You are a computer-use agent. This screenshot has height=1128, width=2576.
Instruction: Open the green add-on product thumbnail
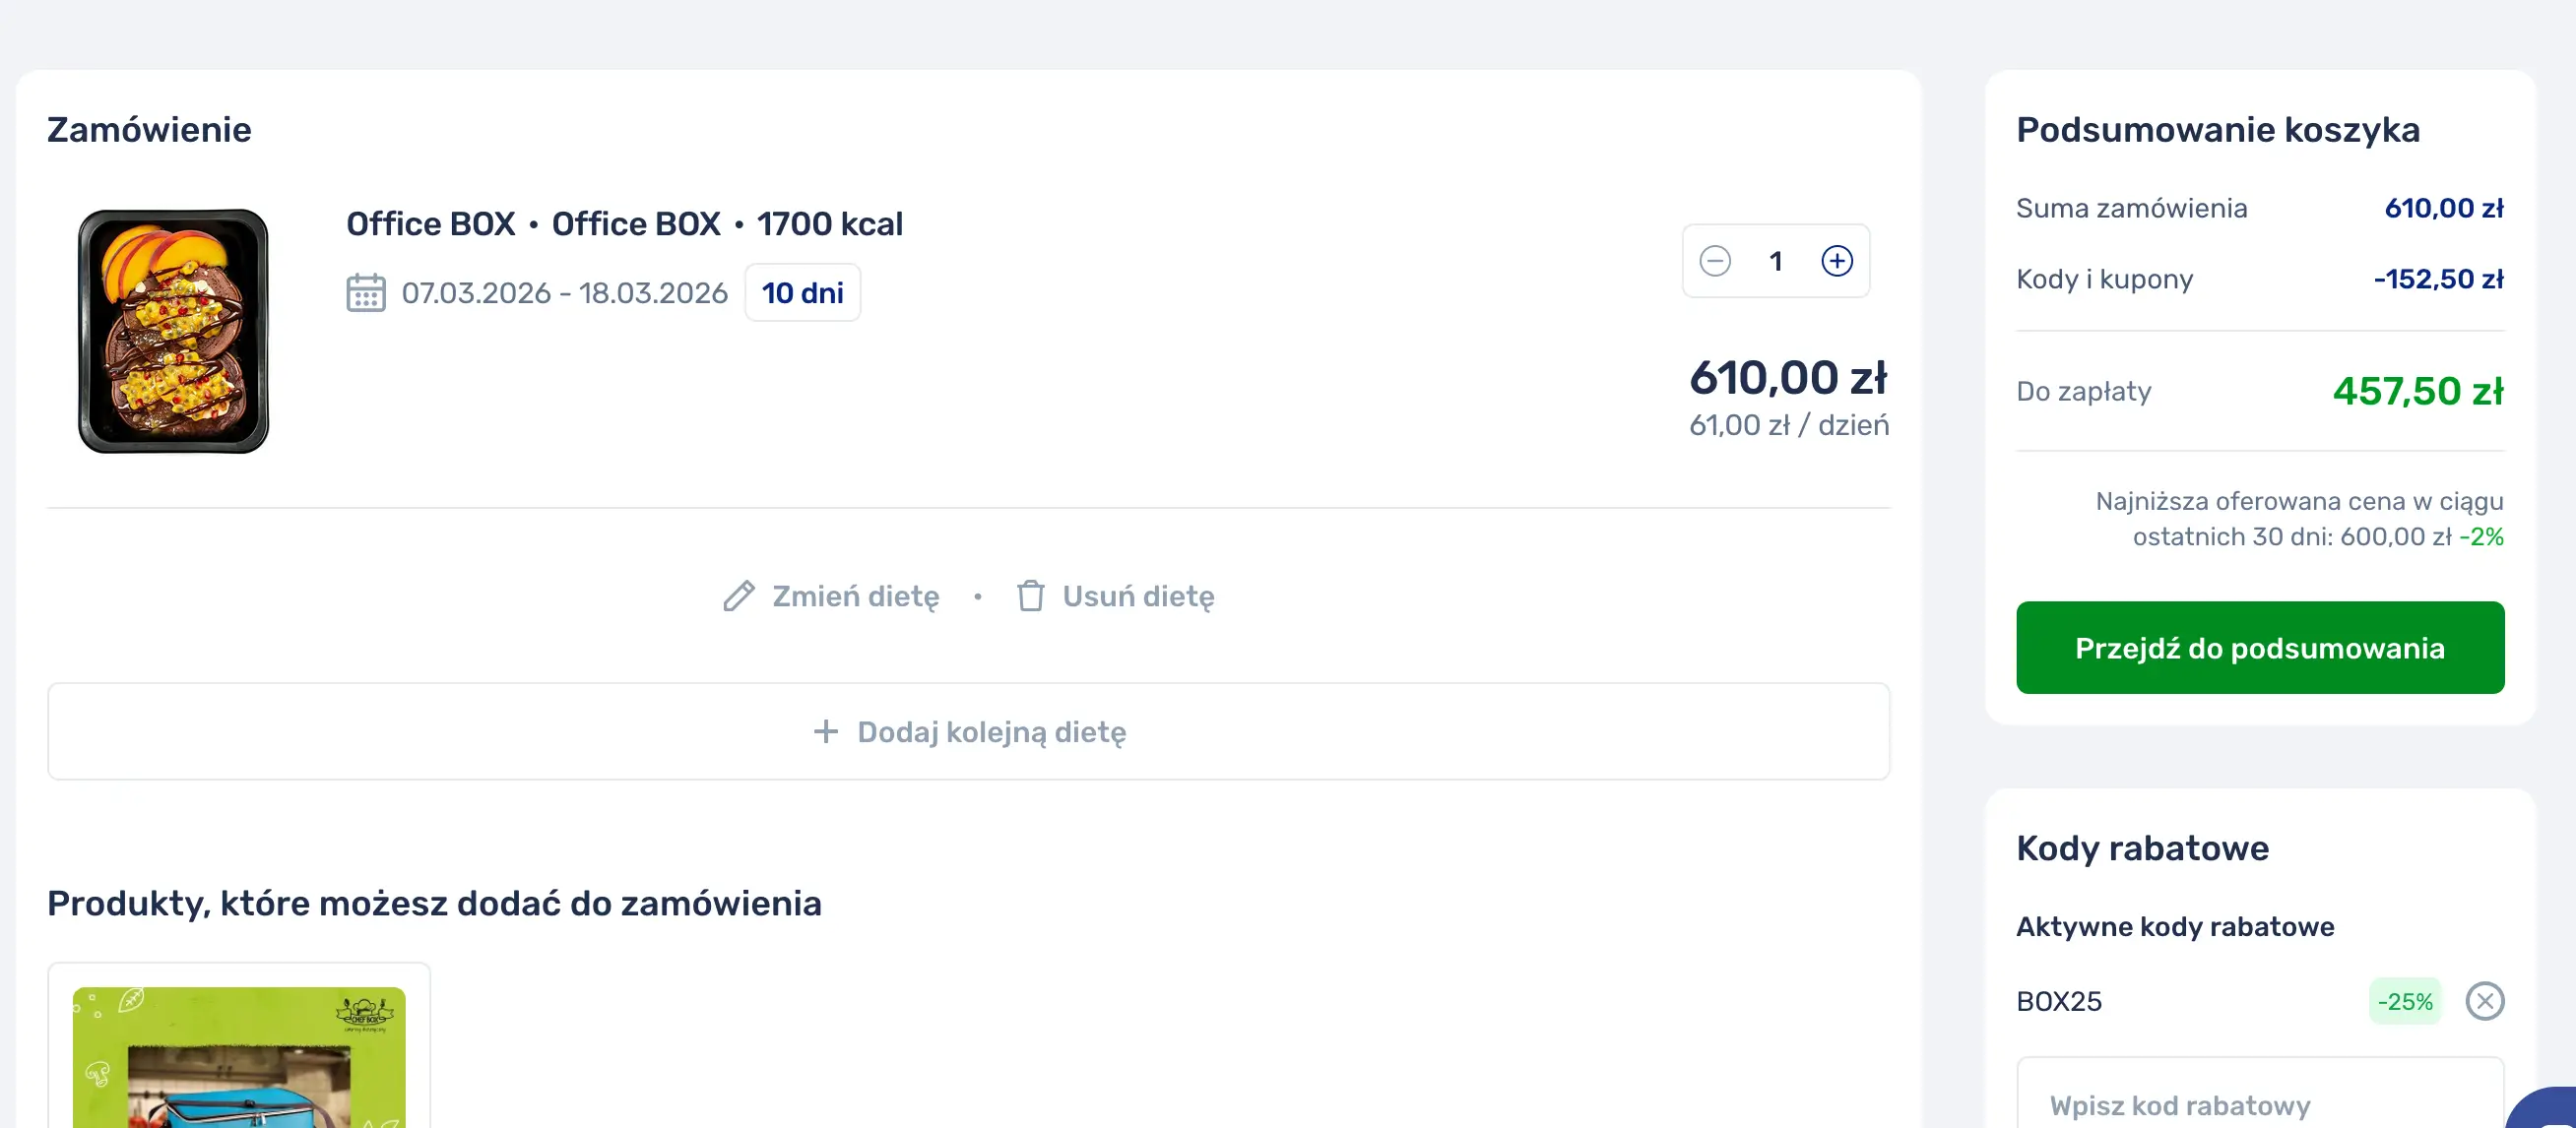[239, 1057]
